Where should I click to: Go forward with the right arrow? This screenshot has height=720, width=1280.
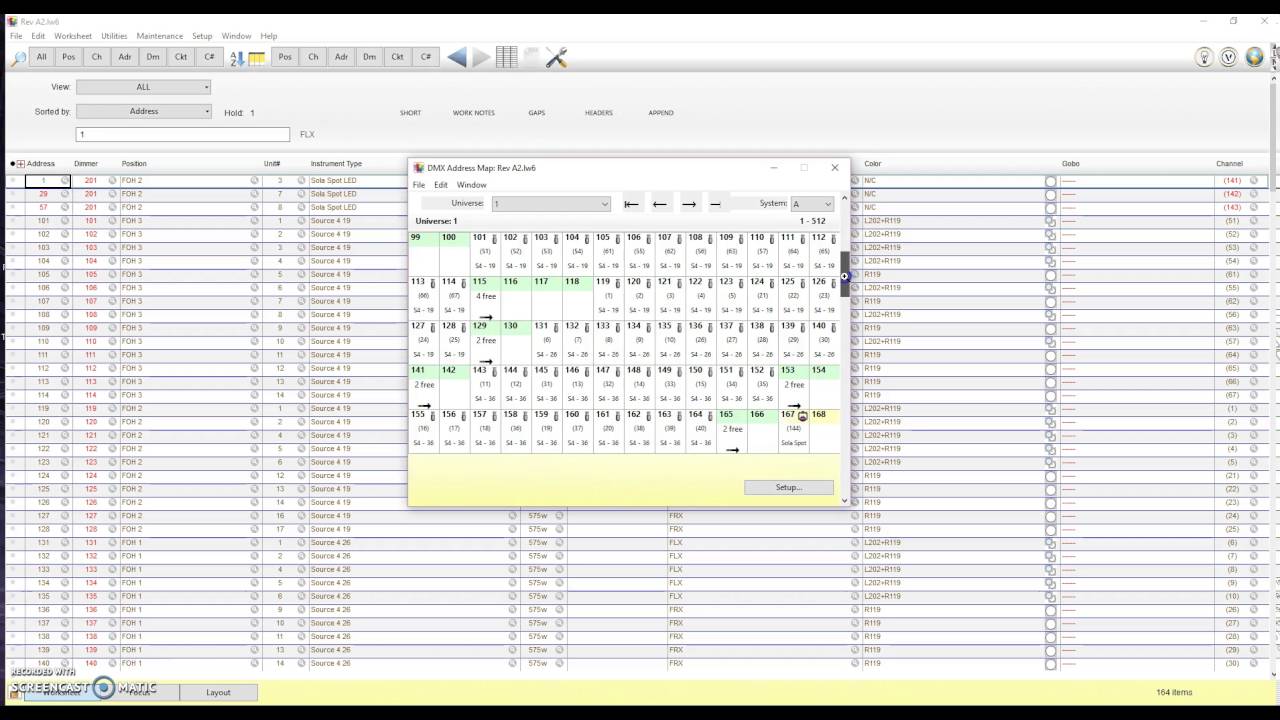point(481,58)
